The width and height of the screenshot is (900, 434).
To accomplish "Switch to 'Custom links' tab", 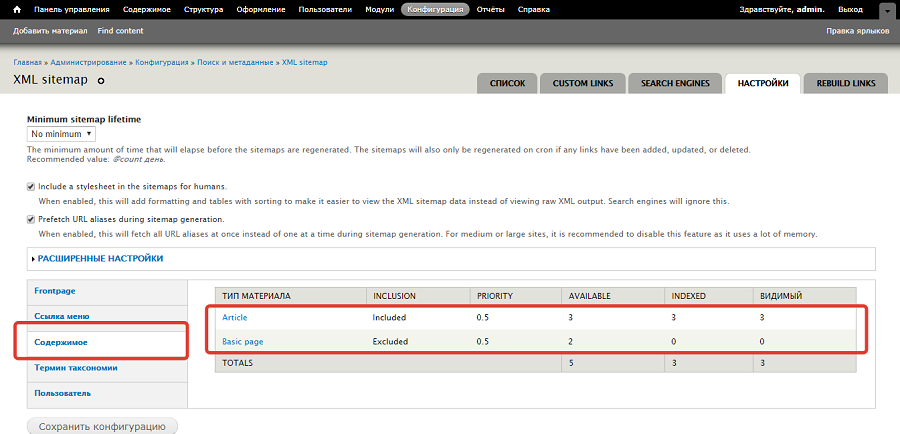I will click(x=583, y=83).
